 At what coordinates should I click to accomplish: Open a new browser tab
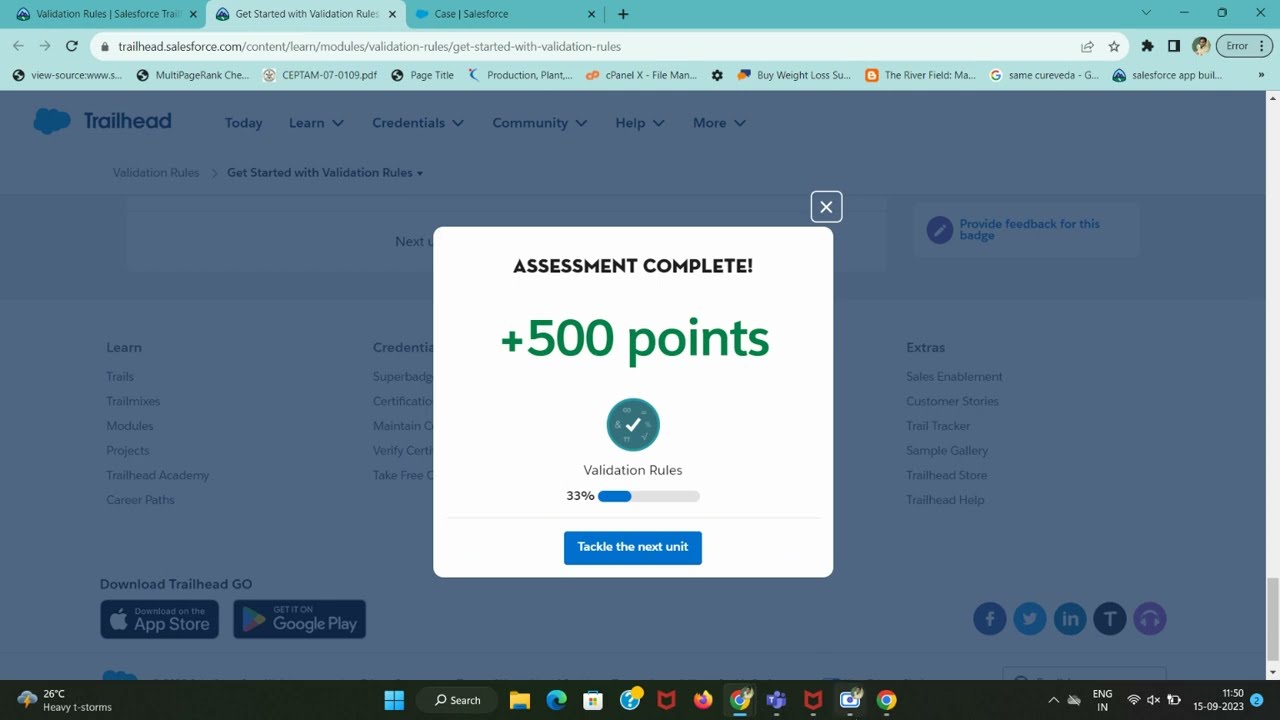pos(623,14)
